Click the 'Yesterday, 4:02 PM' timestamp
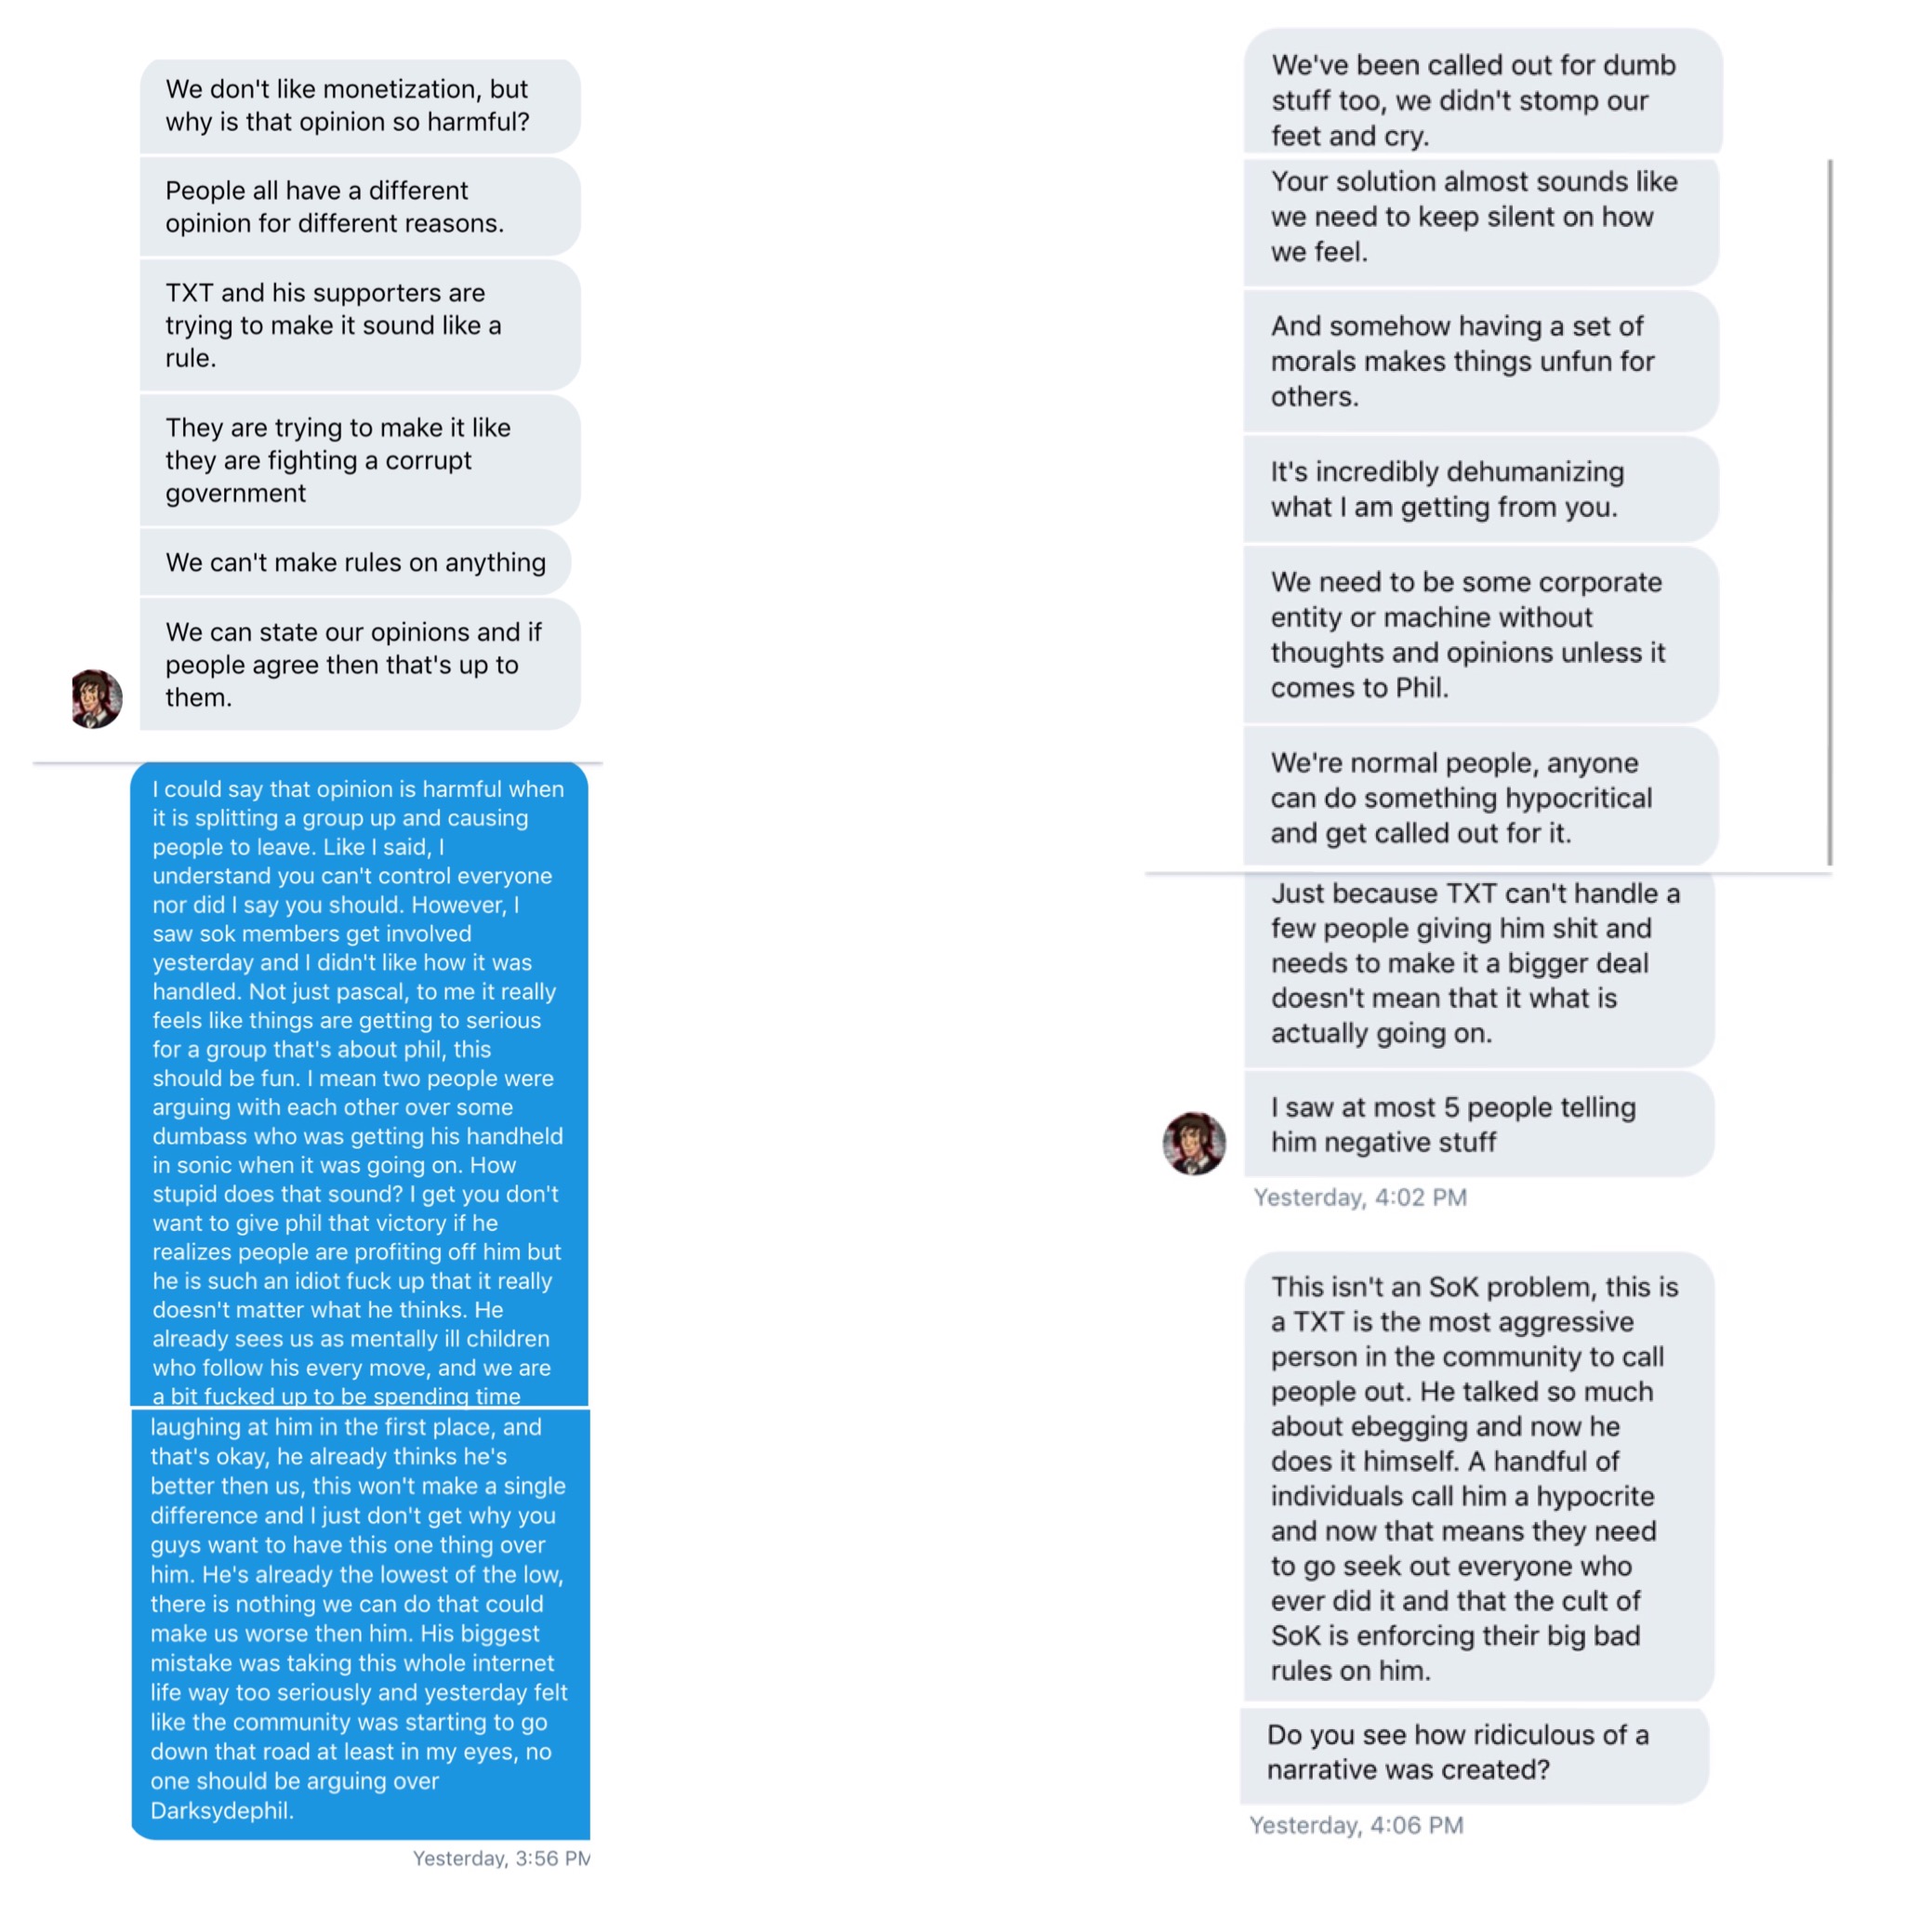1932x1932 pixels. (x=1360, y=1197)
